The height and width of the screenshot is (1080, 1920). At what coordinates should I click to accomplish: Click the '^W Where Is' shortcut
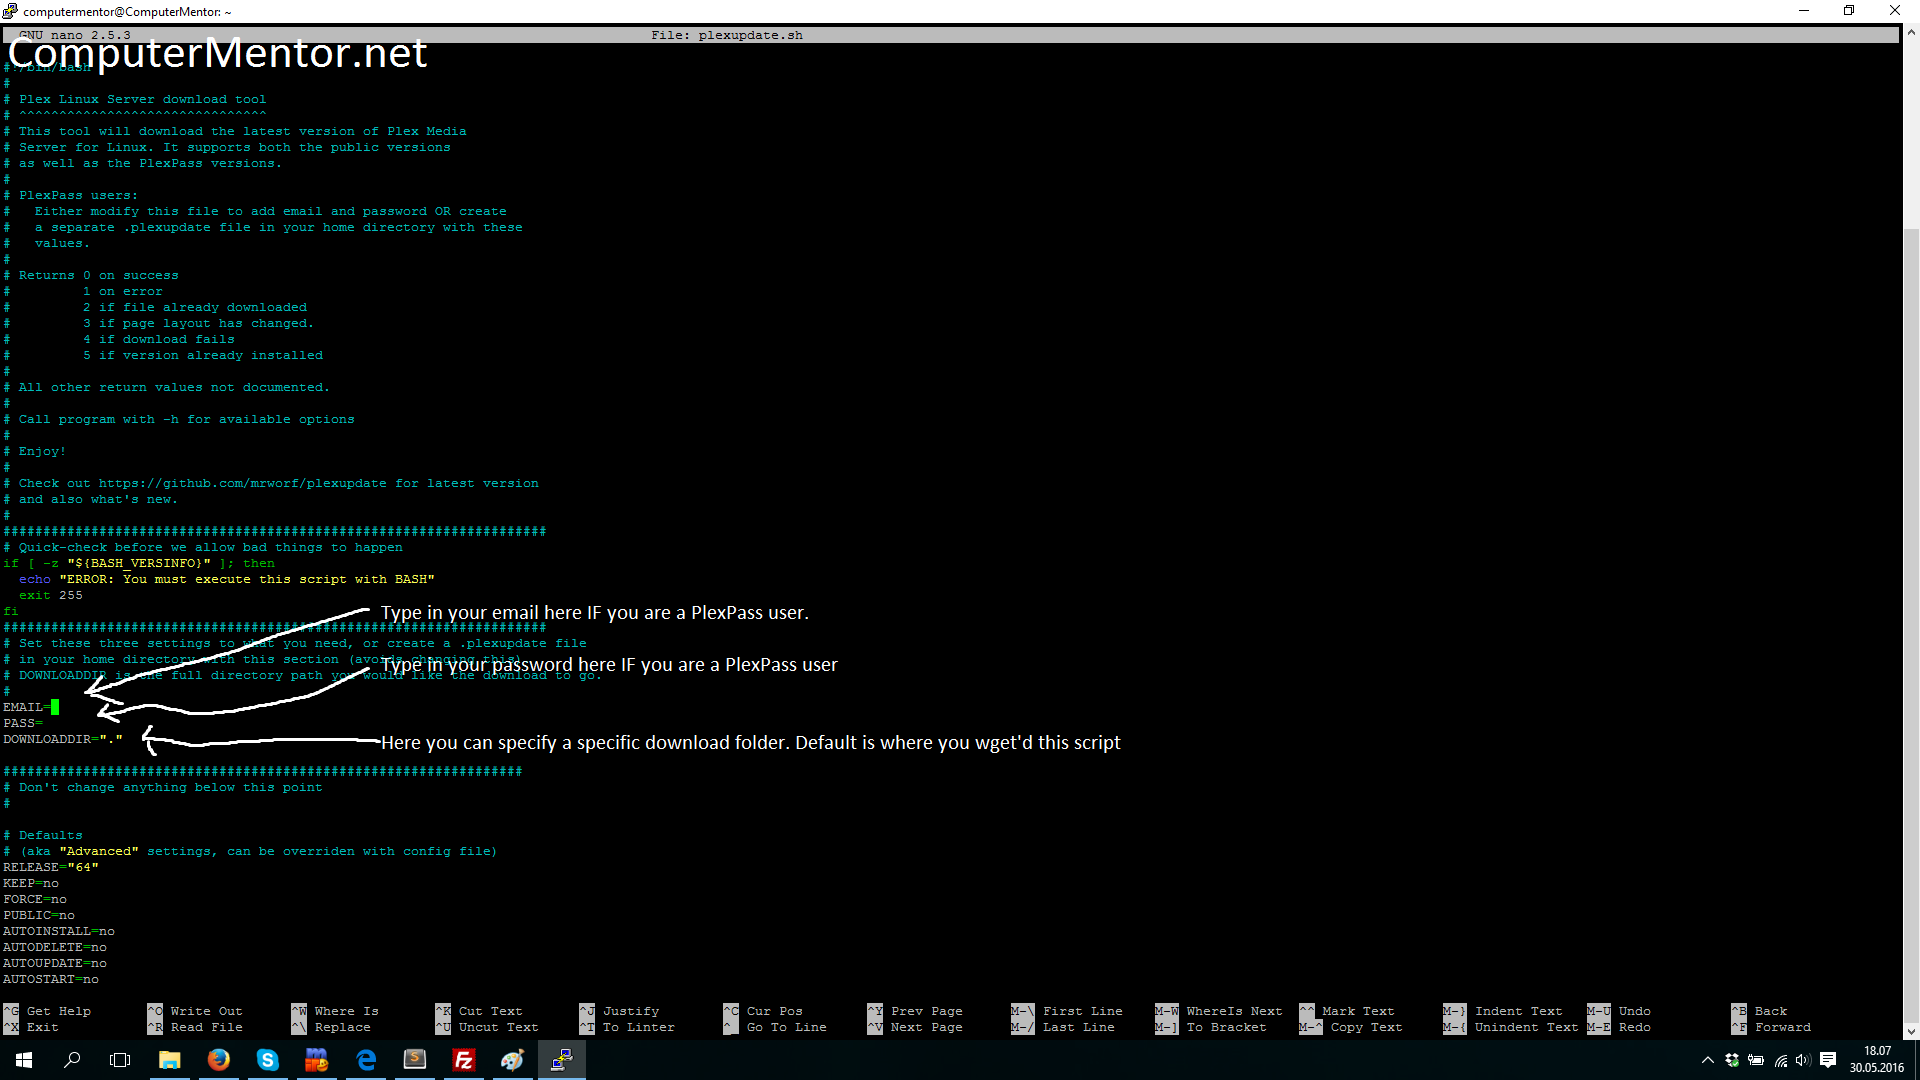335,1011
